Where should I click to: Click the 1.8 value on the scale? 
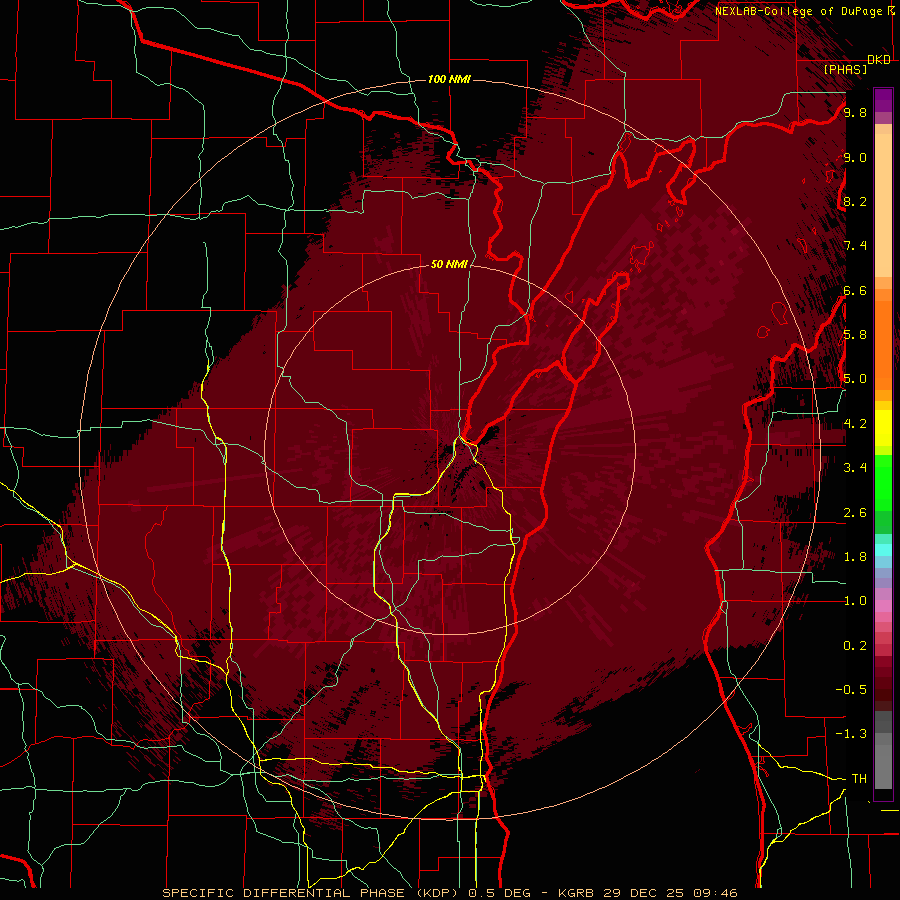(x=855, y=556)
